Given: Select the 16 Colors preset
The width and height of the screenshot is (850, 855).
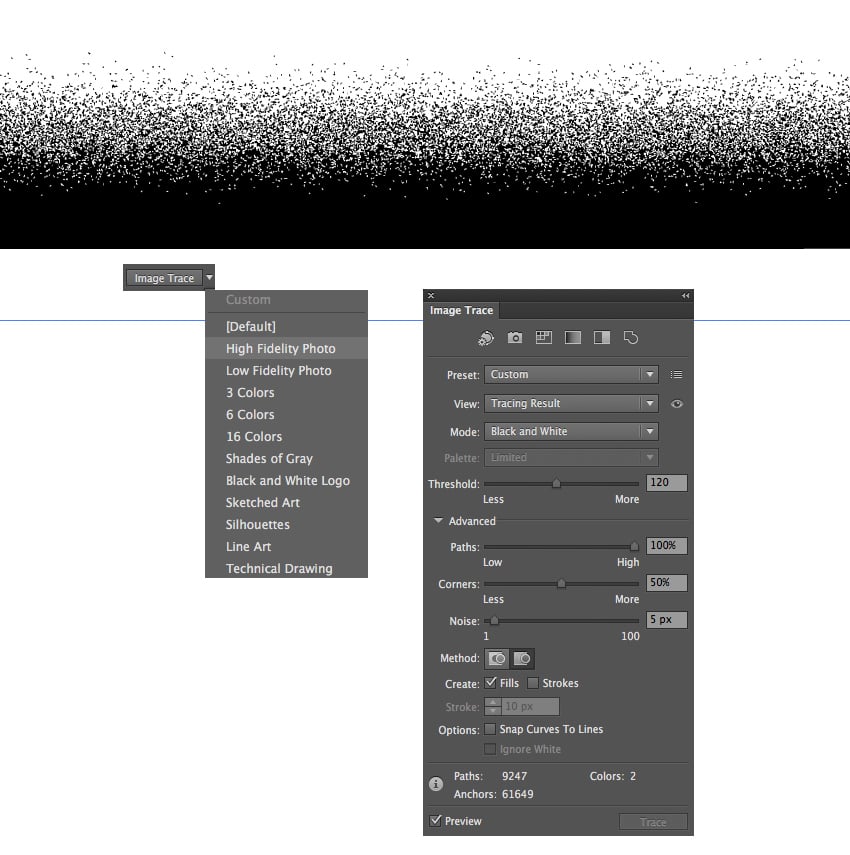Looking at the screenshot, I should (x=286, y=437).
